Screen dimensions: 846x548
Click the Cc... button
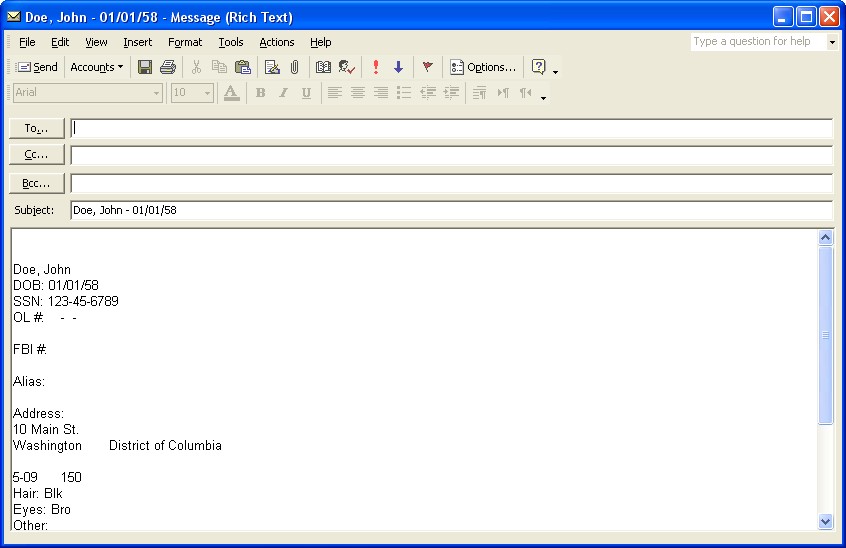click(37, 155)
